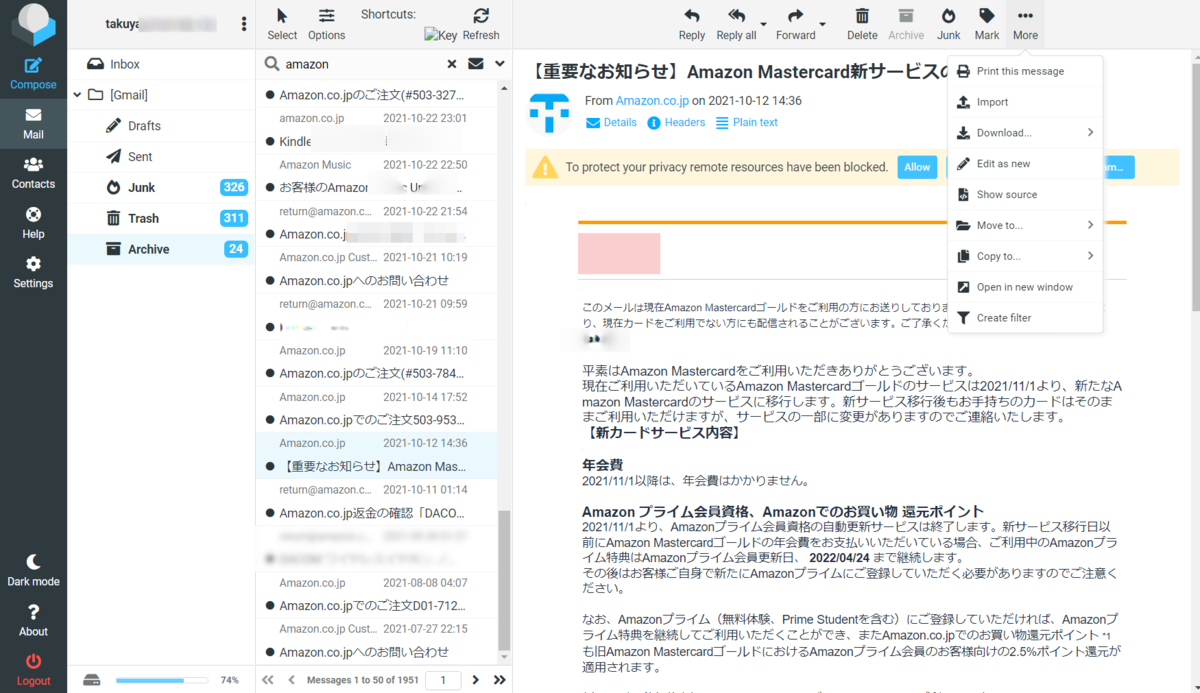Choose Create filter
Screen dimensions: 1200x693
click(1025, 318)
